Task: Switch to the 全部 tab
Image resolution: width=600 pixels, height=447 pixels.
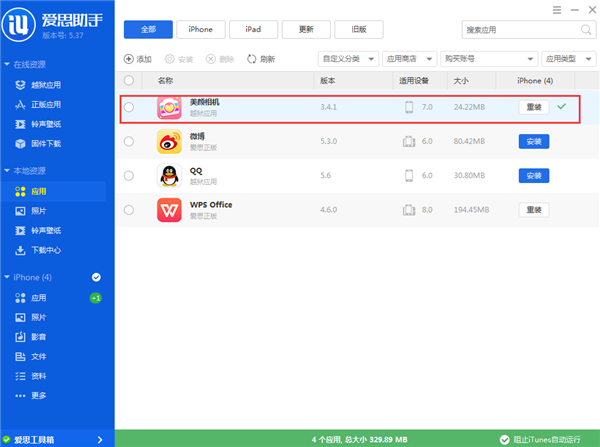Action: click(148, 29)
